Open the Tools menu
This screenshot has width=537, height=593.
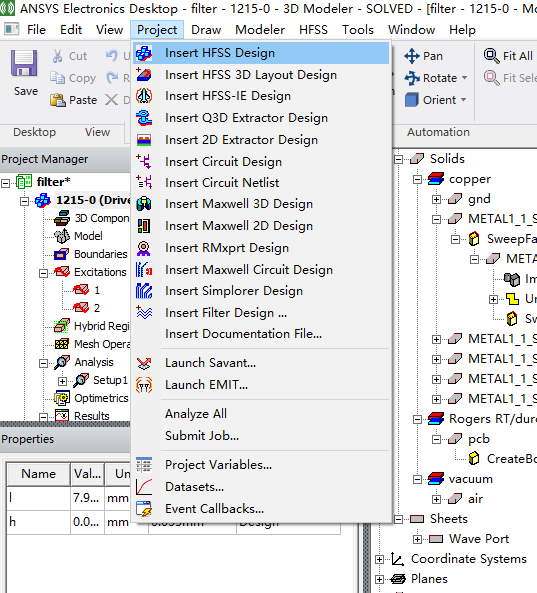pos(358,29)
